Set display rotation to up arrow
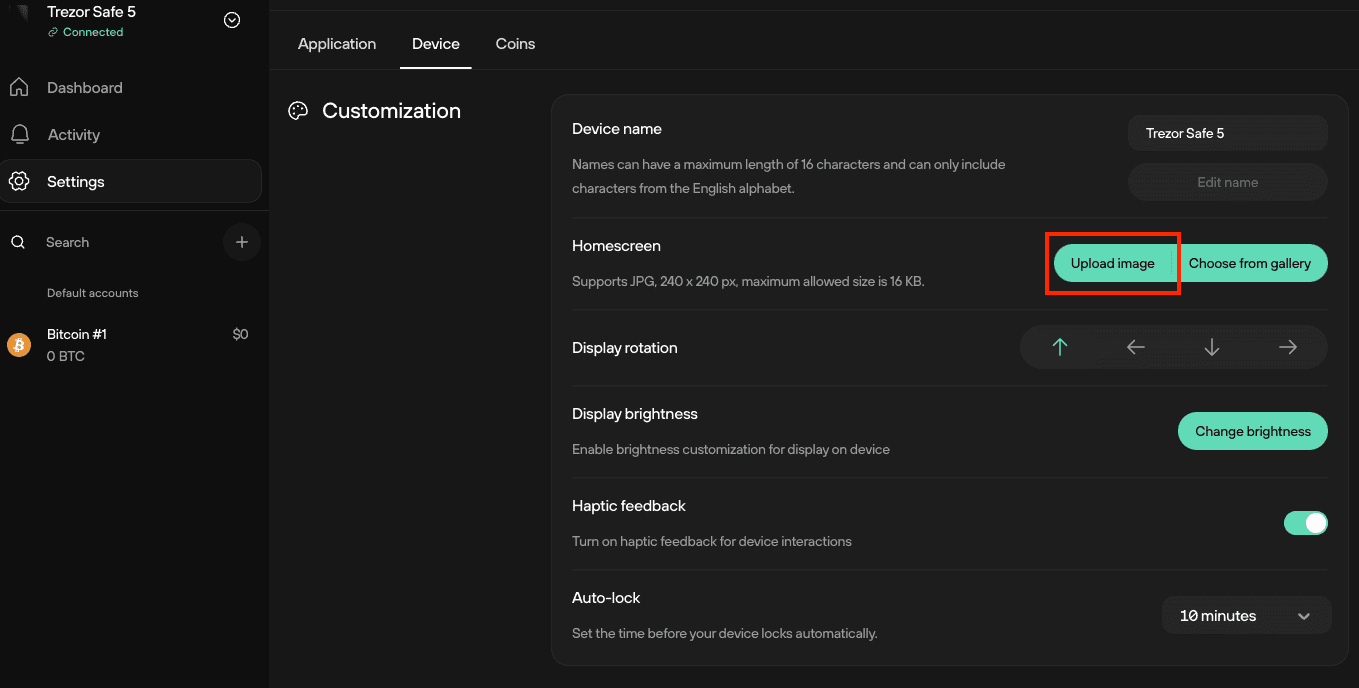 (1060, 348)
